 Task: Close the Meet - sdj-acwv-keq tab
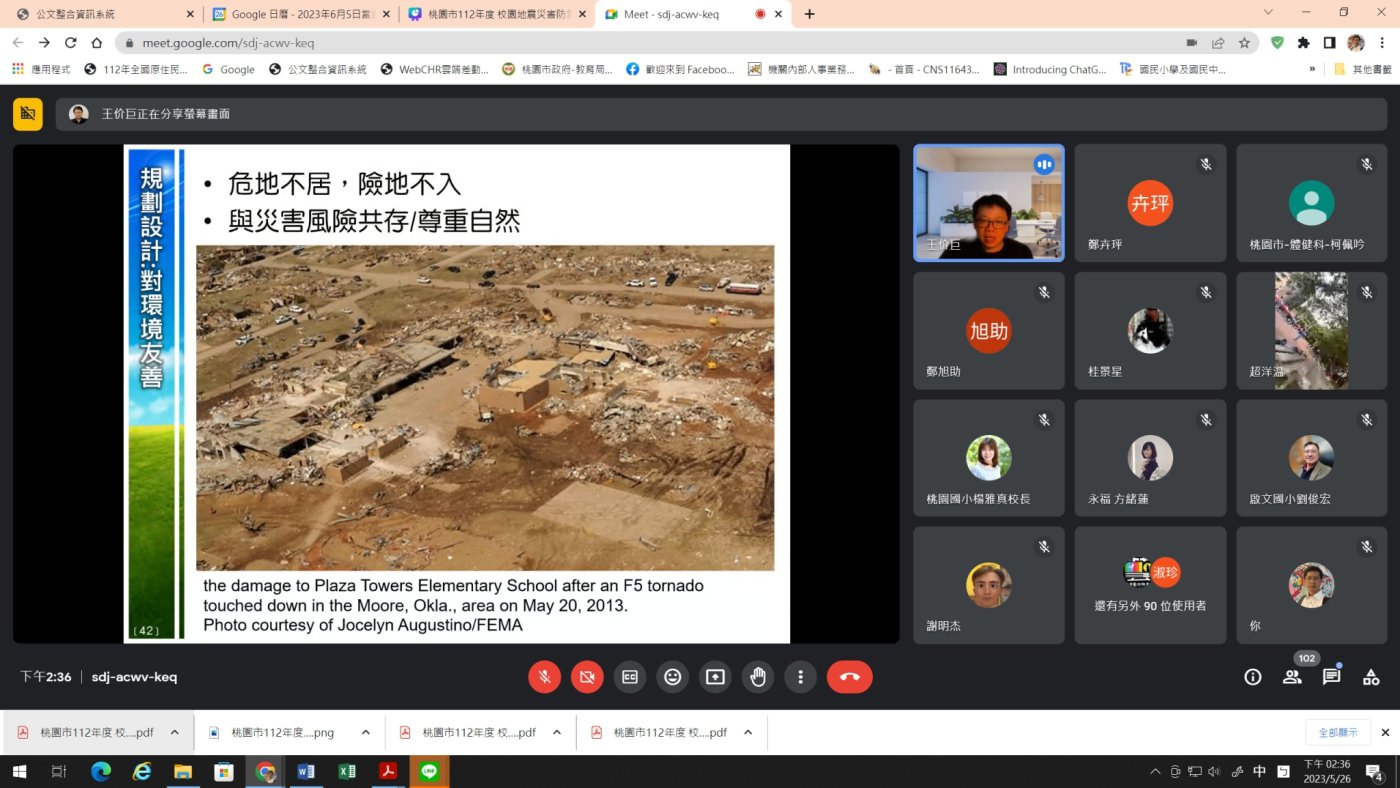(781, 14)
